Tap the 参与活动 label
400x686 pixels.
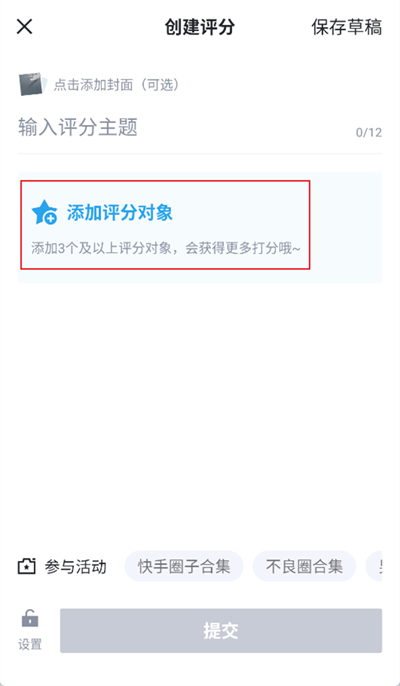(x=75, y=567)
